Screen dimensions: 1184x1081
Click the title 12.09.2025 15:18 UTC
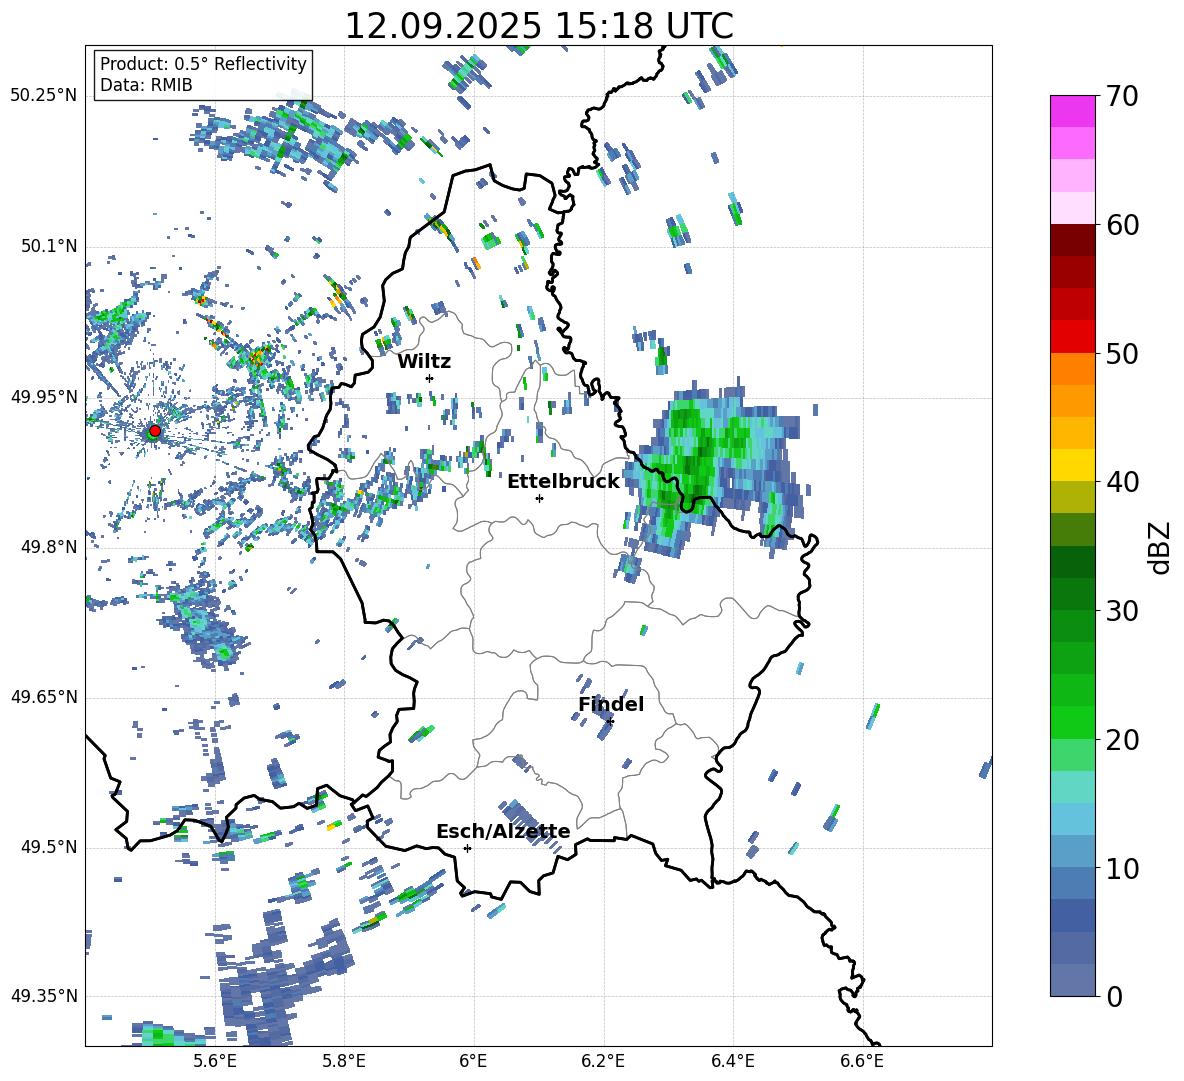click(539, 26)
